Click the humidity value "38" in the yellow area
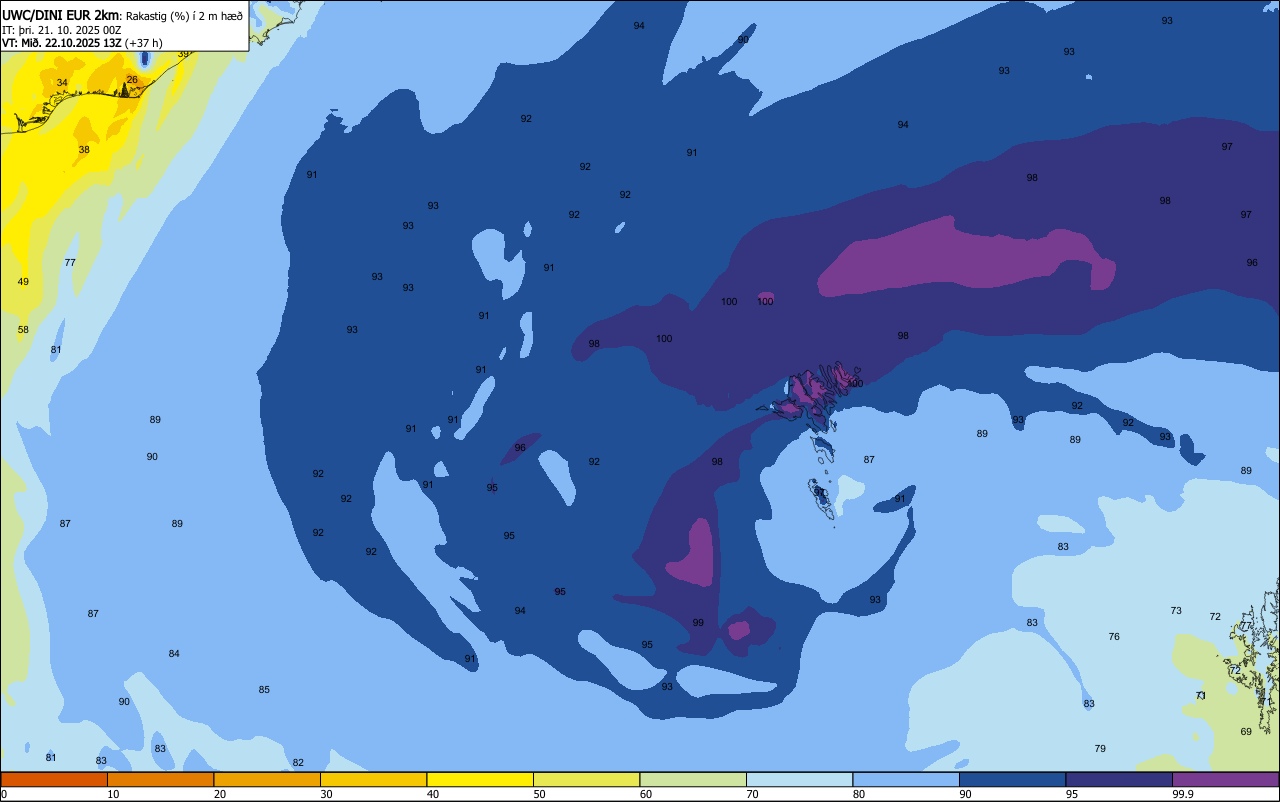The width and height of the screenshot is (1280, 802). pyautogui.click(x=84, y=150)
